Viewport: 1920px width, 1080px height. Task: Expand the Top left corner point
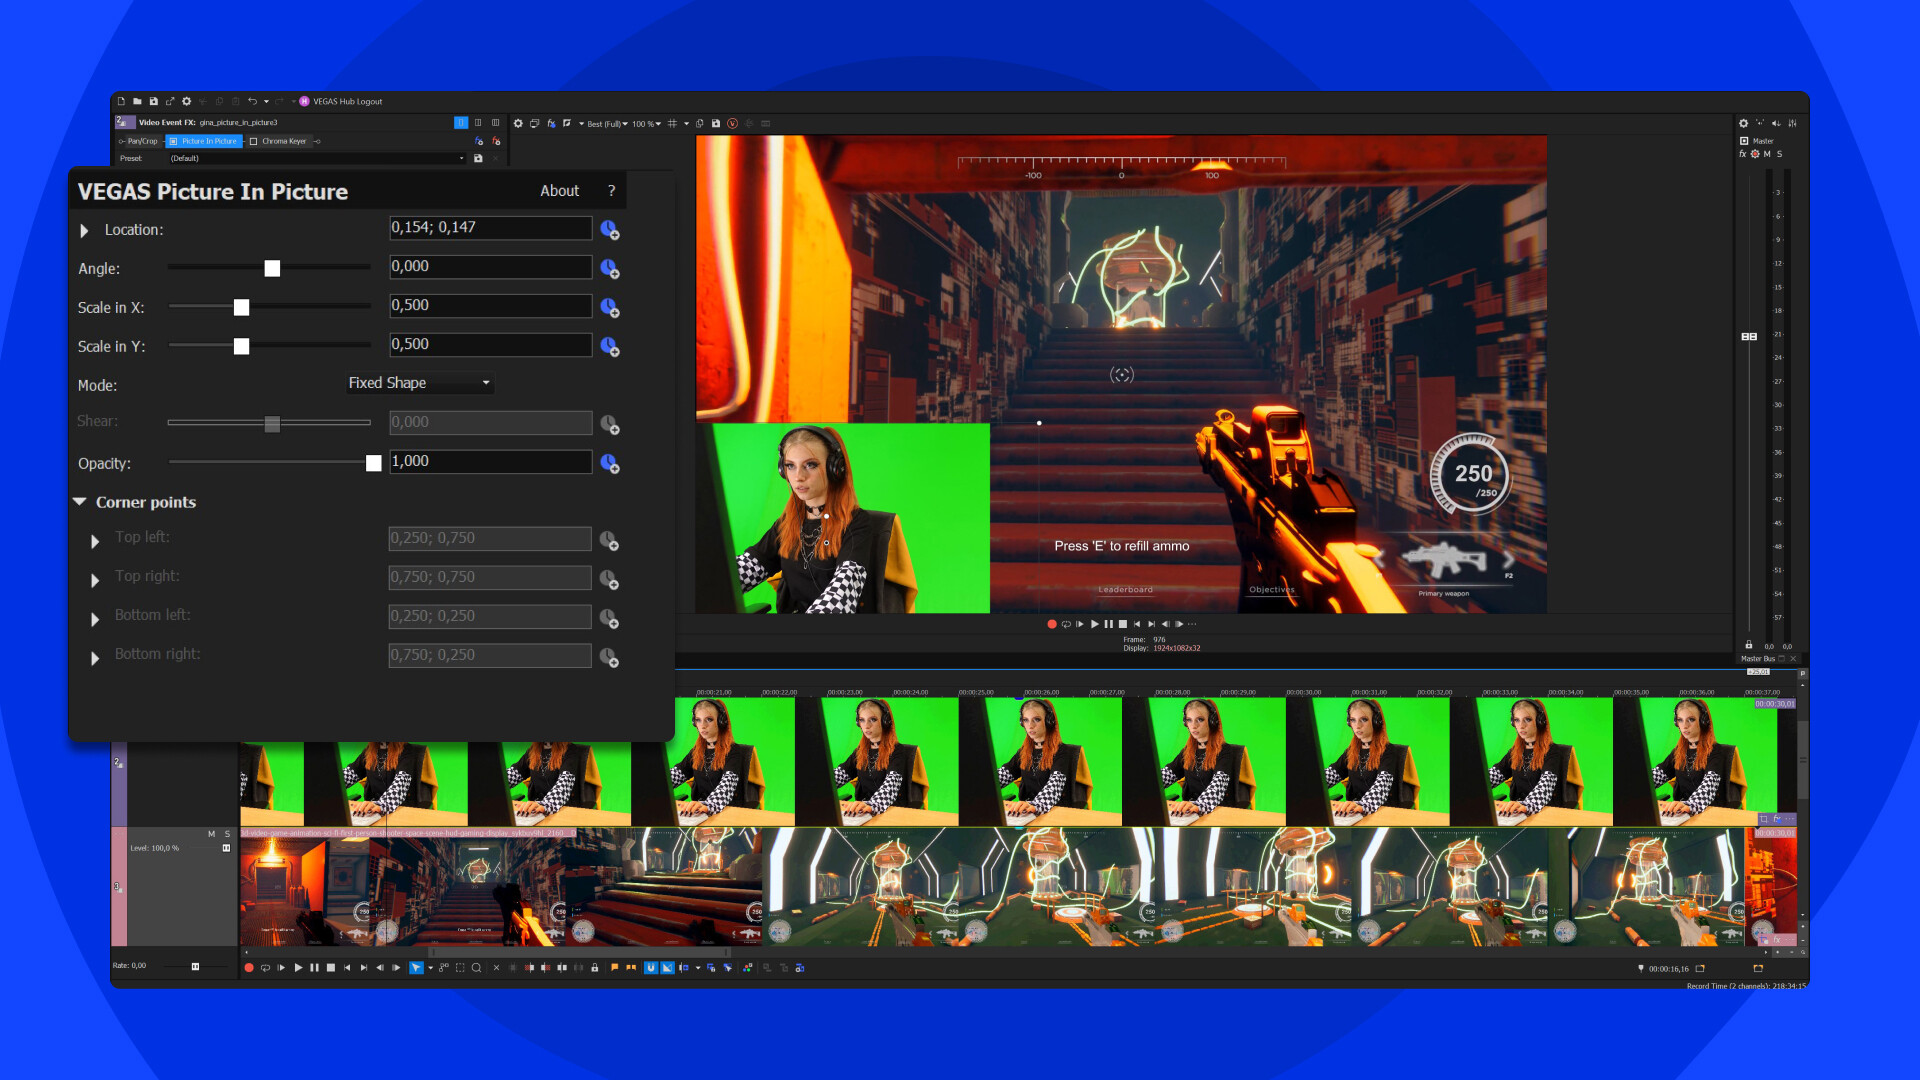[95, 541]
